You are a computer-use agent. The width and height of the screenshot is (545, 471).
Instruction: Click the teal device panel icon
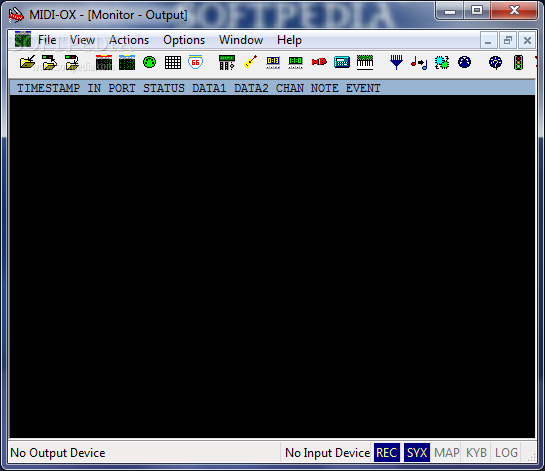342,62
